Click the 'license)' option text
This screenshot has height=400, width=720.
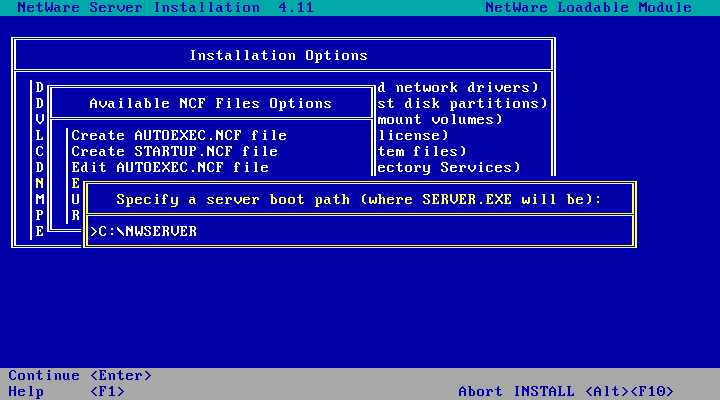tap(413, 135)
